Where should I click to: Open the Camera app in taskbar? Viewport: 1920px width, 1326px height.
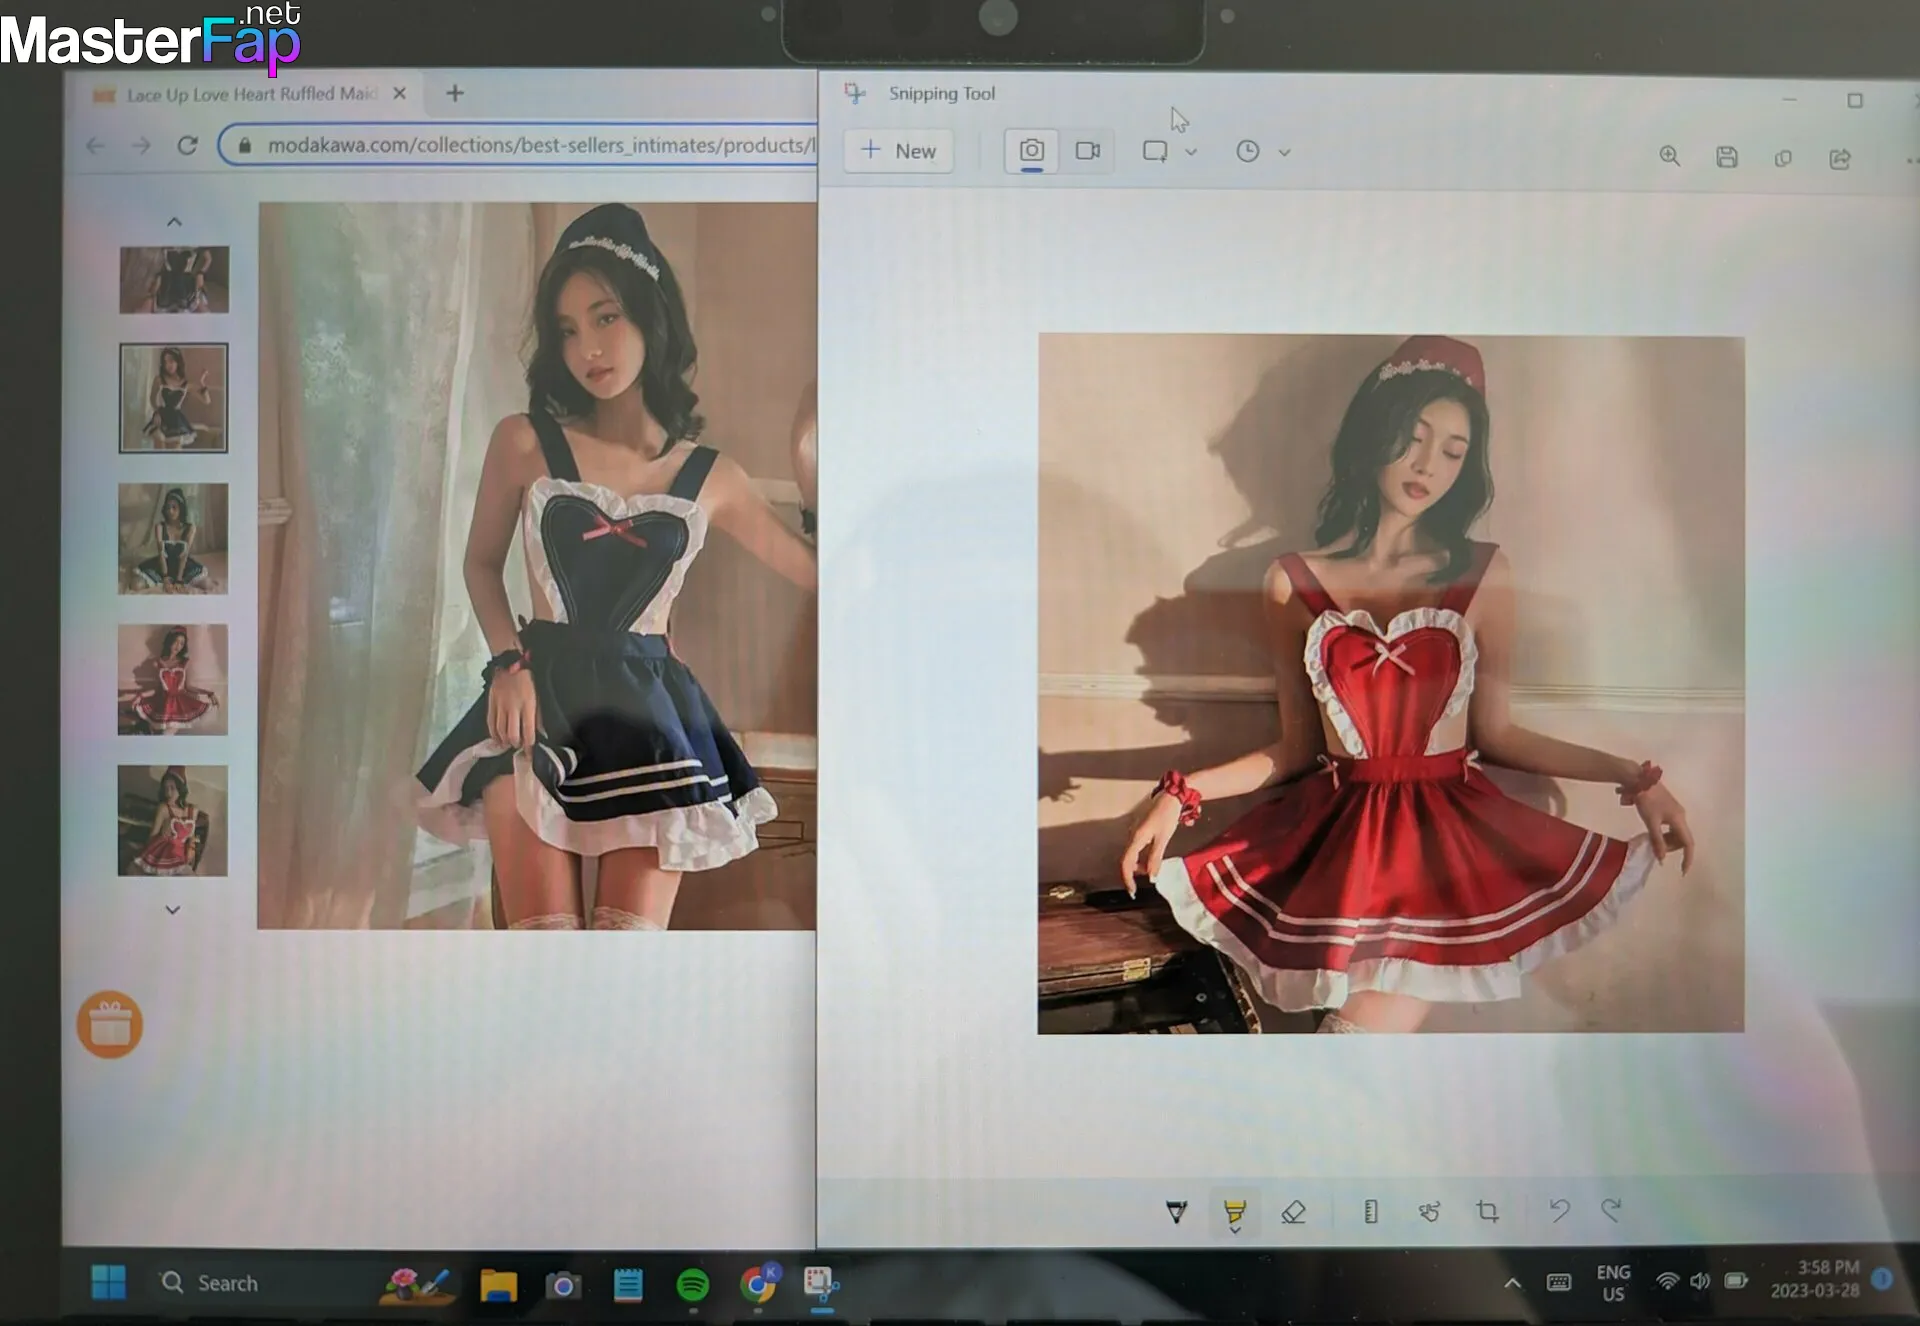tap(563, 1285)
